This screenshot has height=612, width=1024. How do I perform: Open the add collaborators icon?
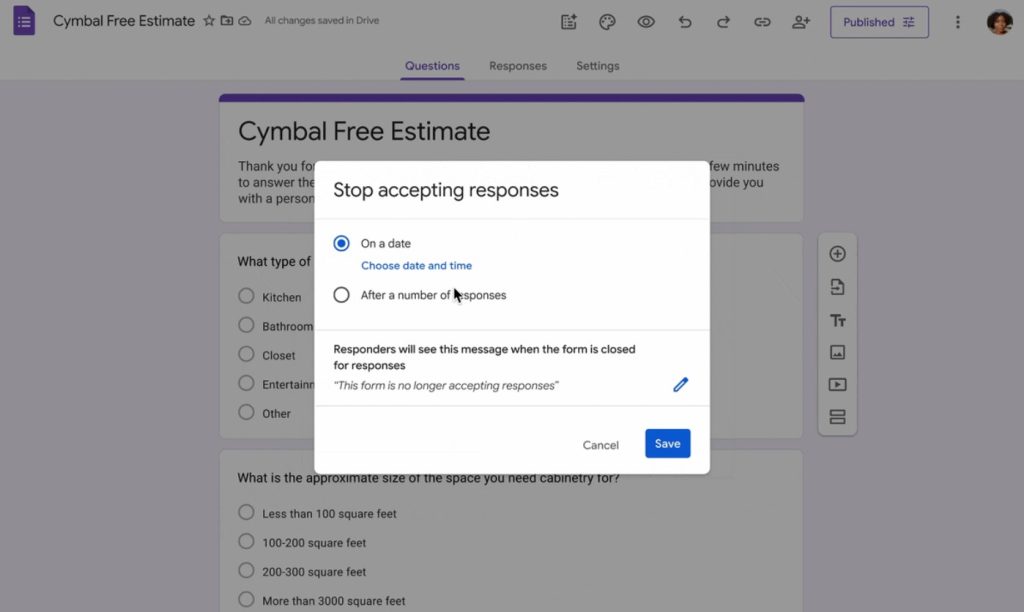click(800, 22)
